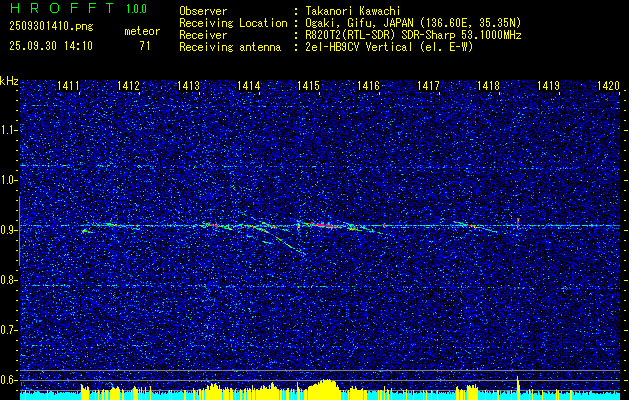Click antenna text 2el-HB9CV Vertical
This screenshot has height=400, width=629.
(x=358, y=47)
